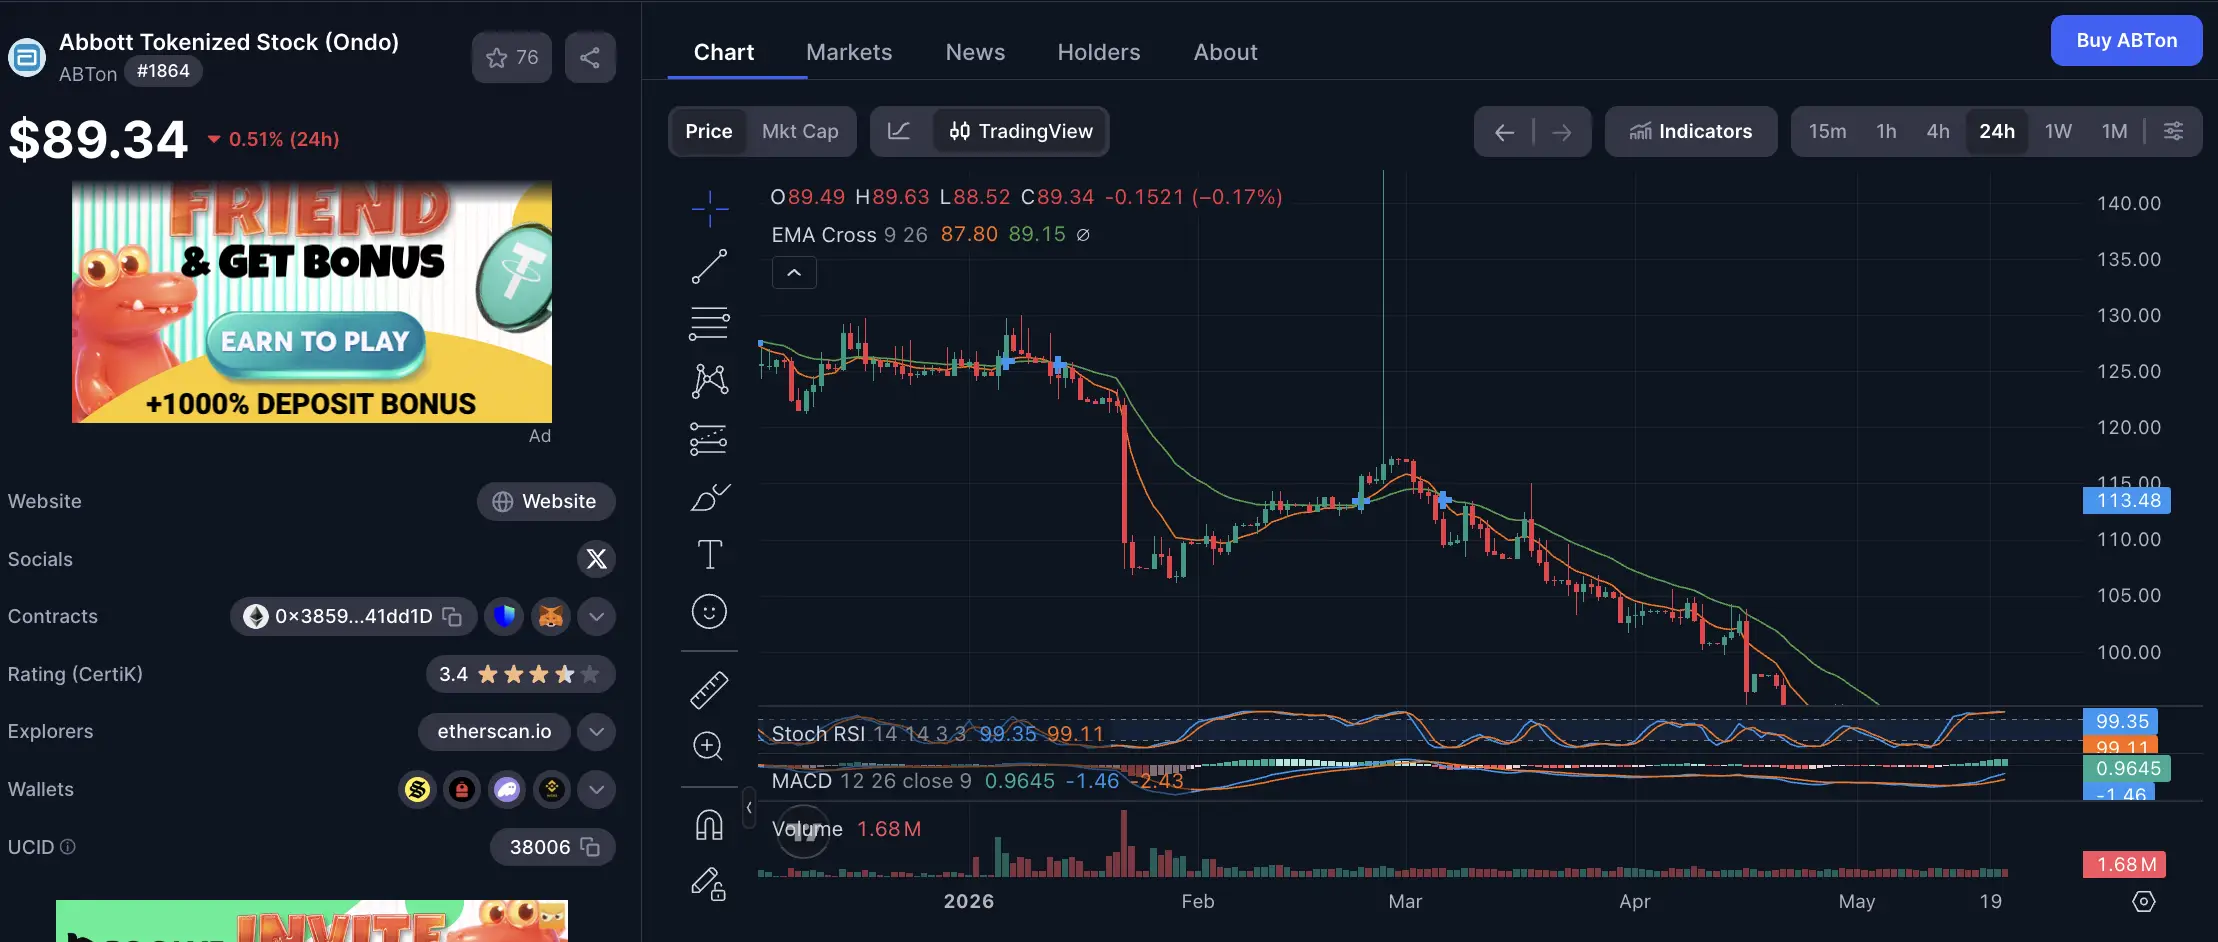Select the pattern drawing tool
Image resolution: width=2218 pixels, height=942 pixels.
point(709,381)
